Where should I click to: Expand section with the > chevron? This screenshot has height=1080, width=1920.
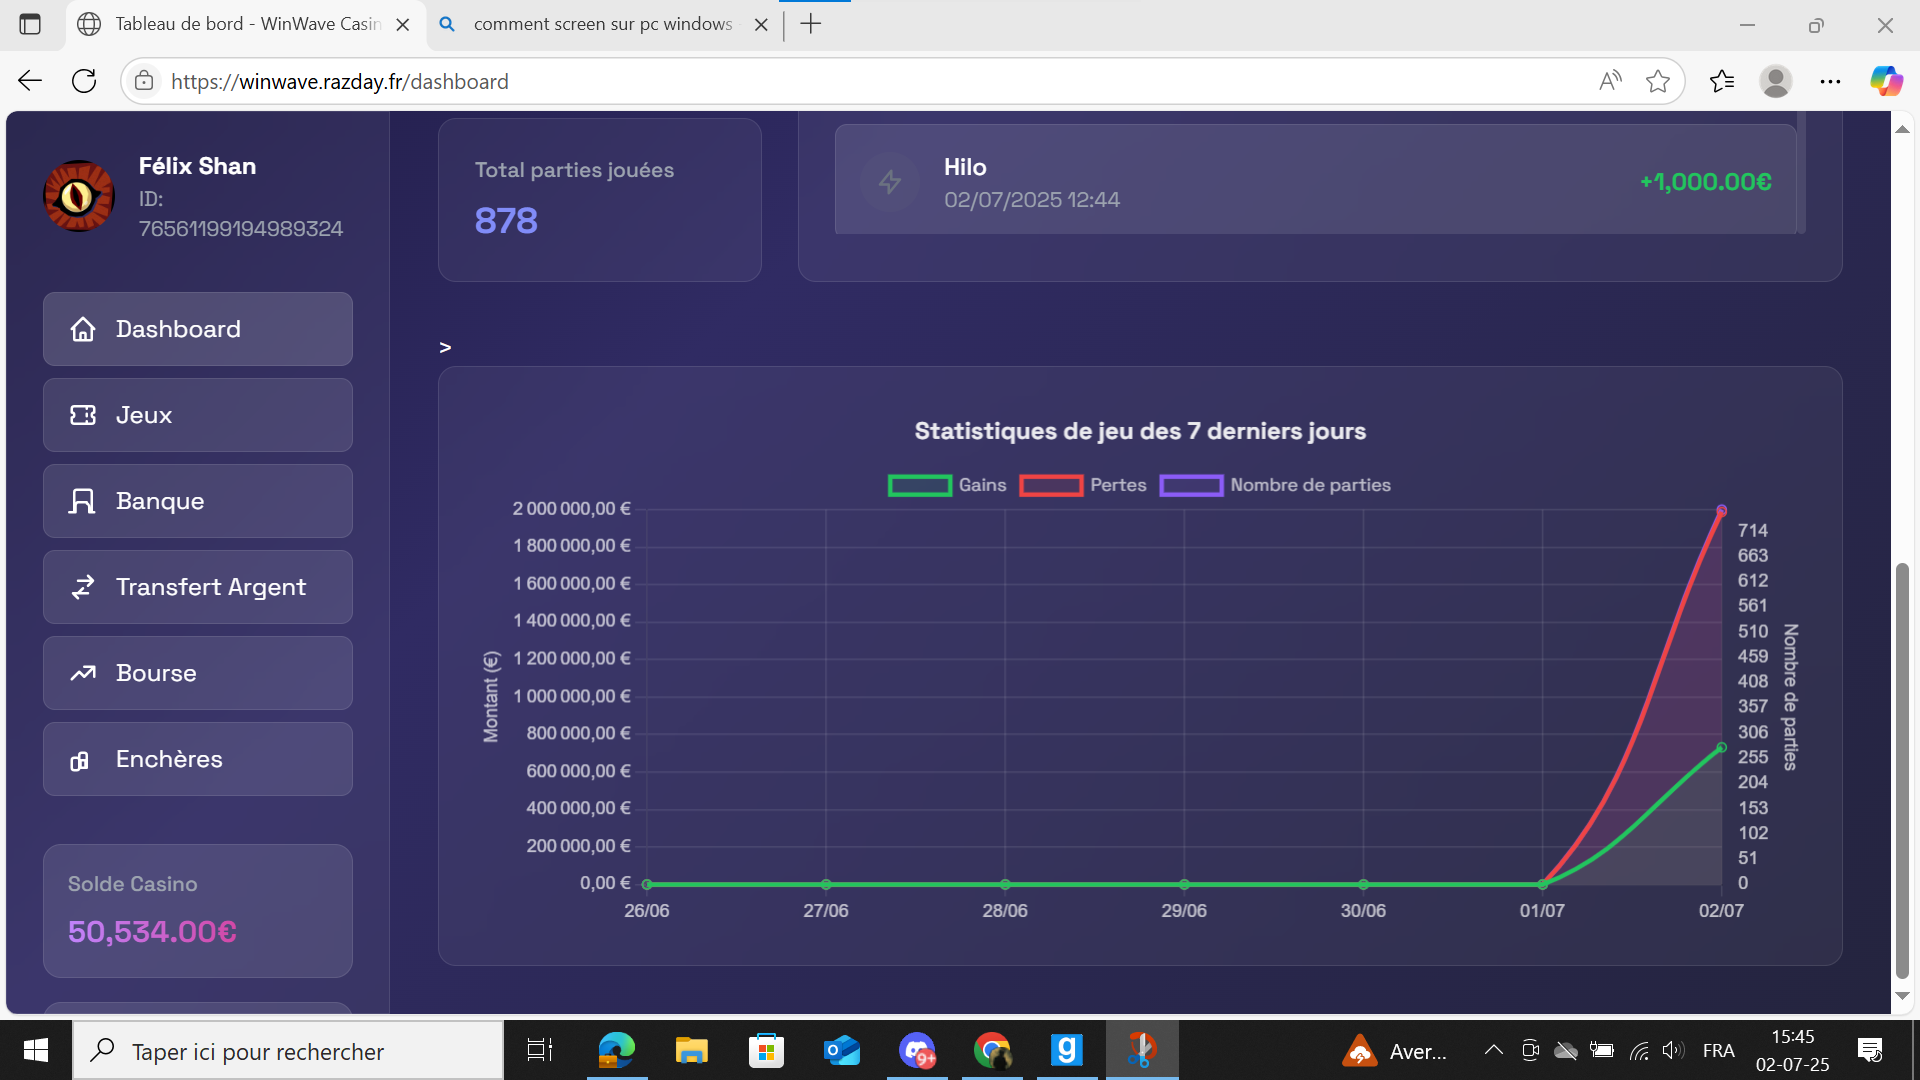click(x=445, y=347)
